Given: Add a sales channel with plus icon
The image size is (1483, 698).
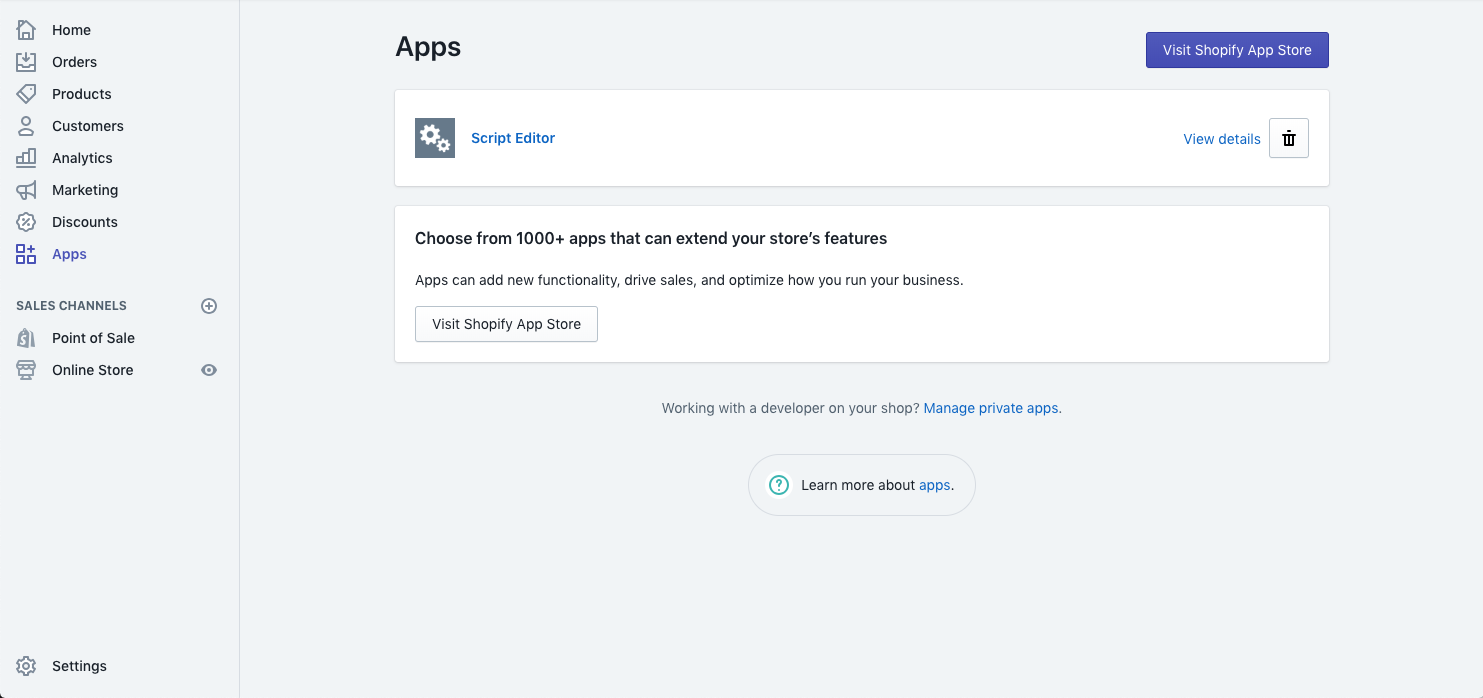Looking at the screenshot, I should click(209, 306).
